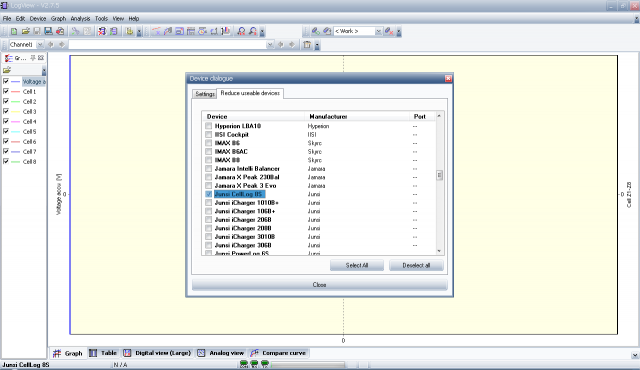Image resolution: width=640 pixels, height=370 pixels.
Task: Toggle the Cell 4 curve checkbox
Action: click(6, 121)
